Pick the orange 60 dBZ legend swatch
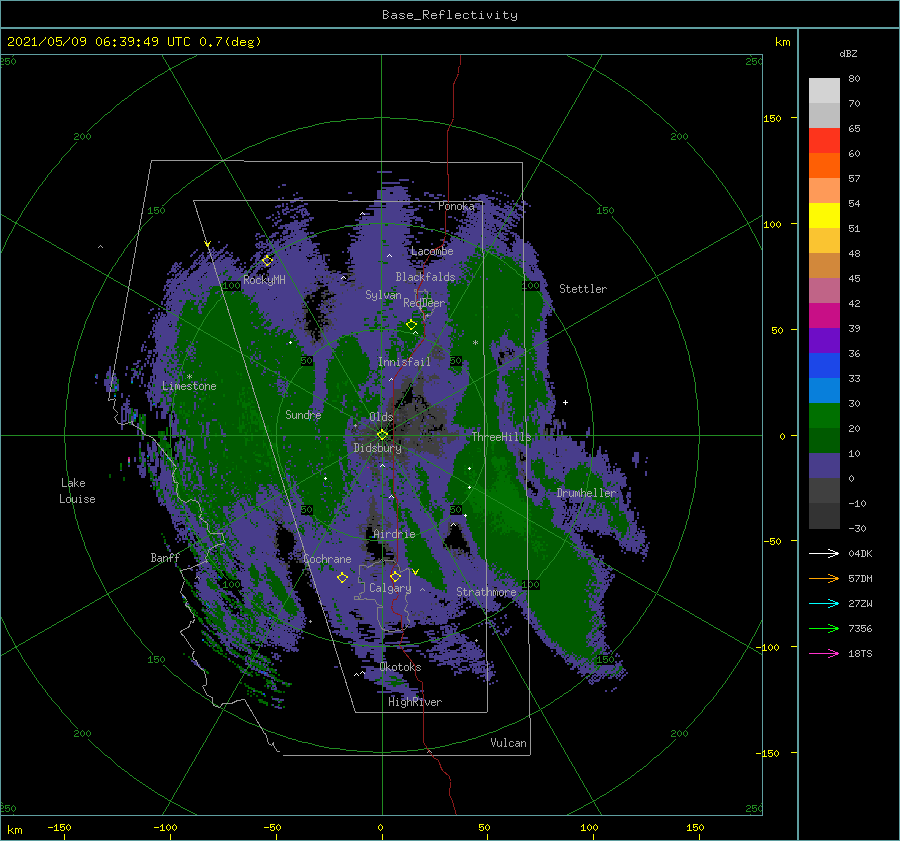The height and width of the screenshot is (841, 900). [824, 166]
